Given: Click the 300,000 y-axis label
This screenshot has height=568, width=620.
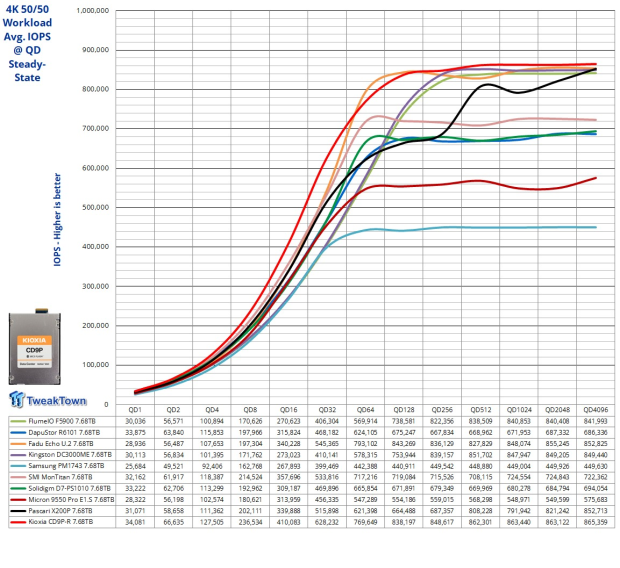Looking at the screenshot, I should tap(95, 286).
